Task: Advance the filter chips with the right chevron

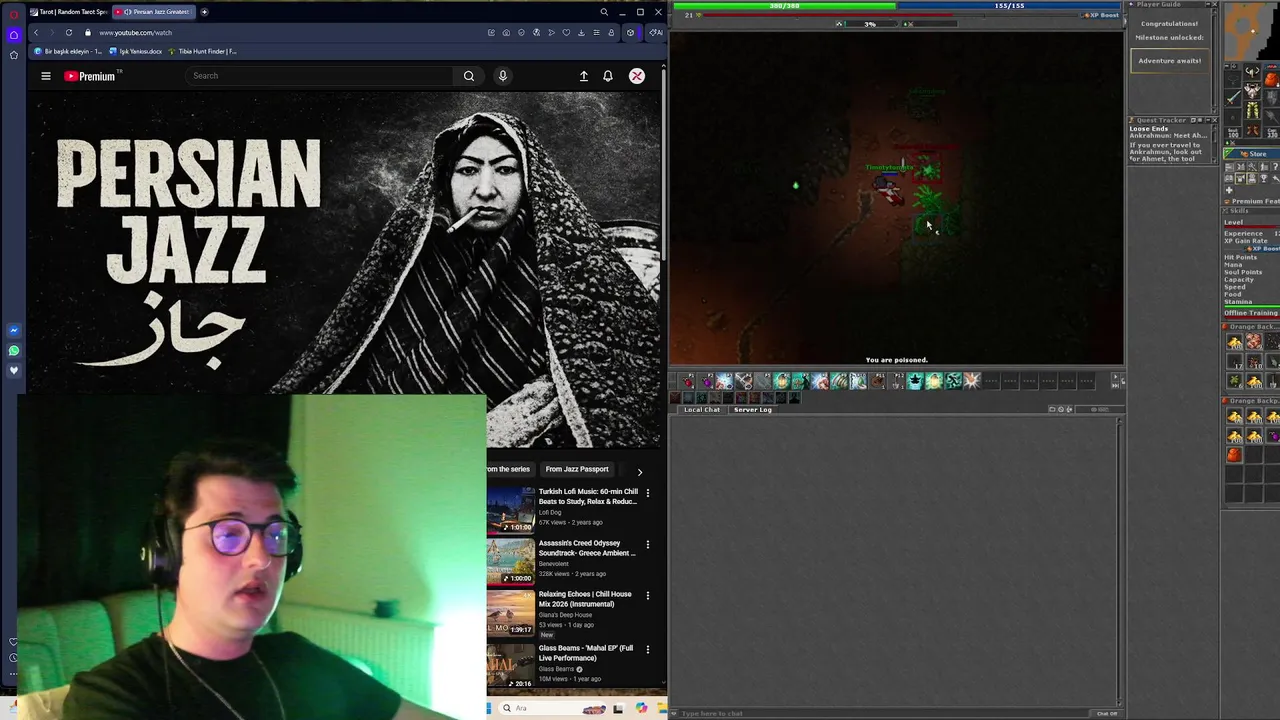Action: [640, 471]
